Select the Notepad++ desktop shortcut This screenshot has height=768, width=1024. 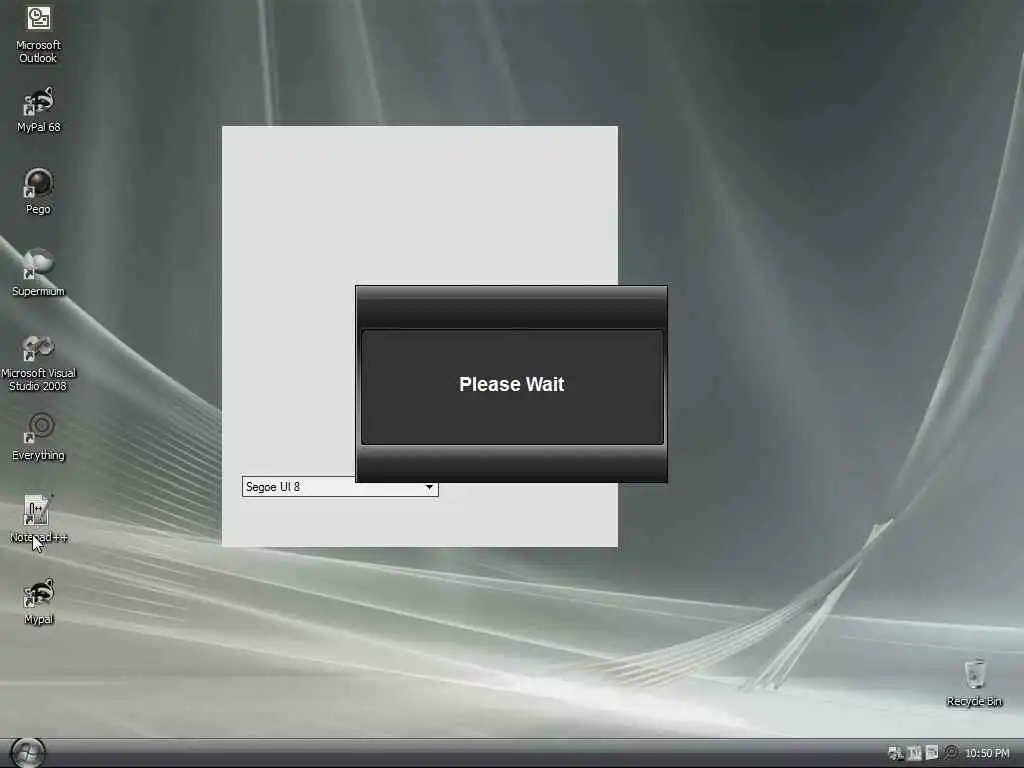pos(38,519)
